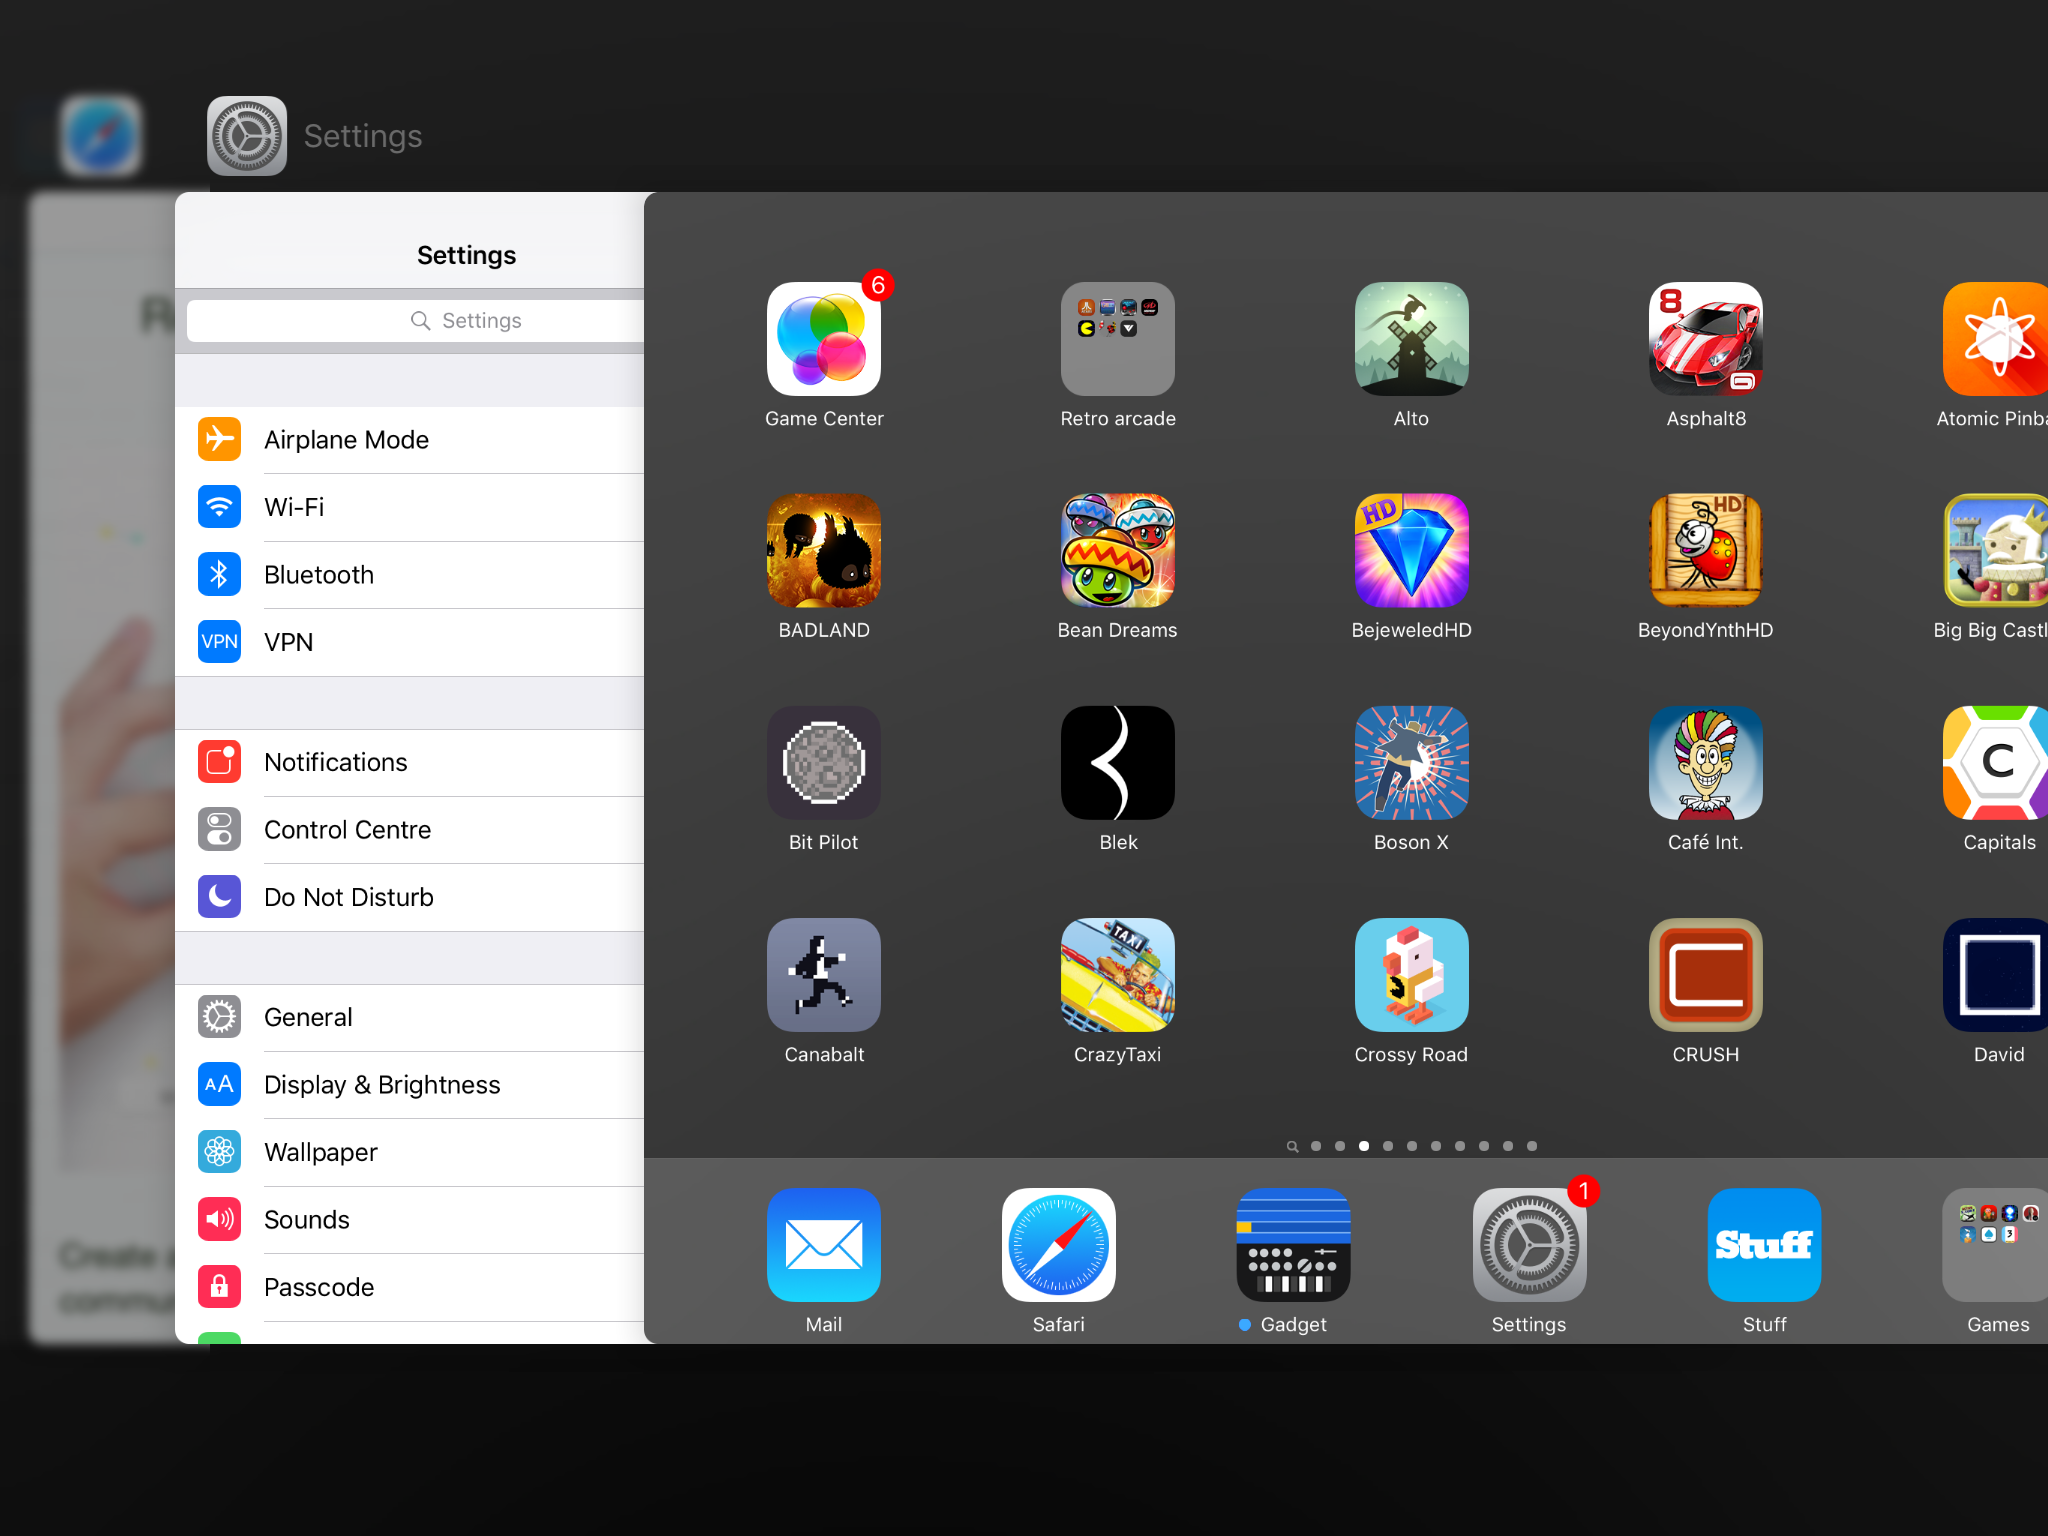Open Wi-Fi settings
This screenshot has height=1536, width=2048.
coord(410,507)
